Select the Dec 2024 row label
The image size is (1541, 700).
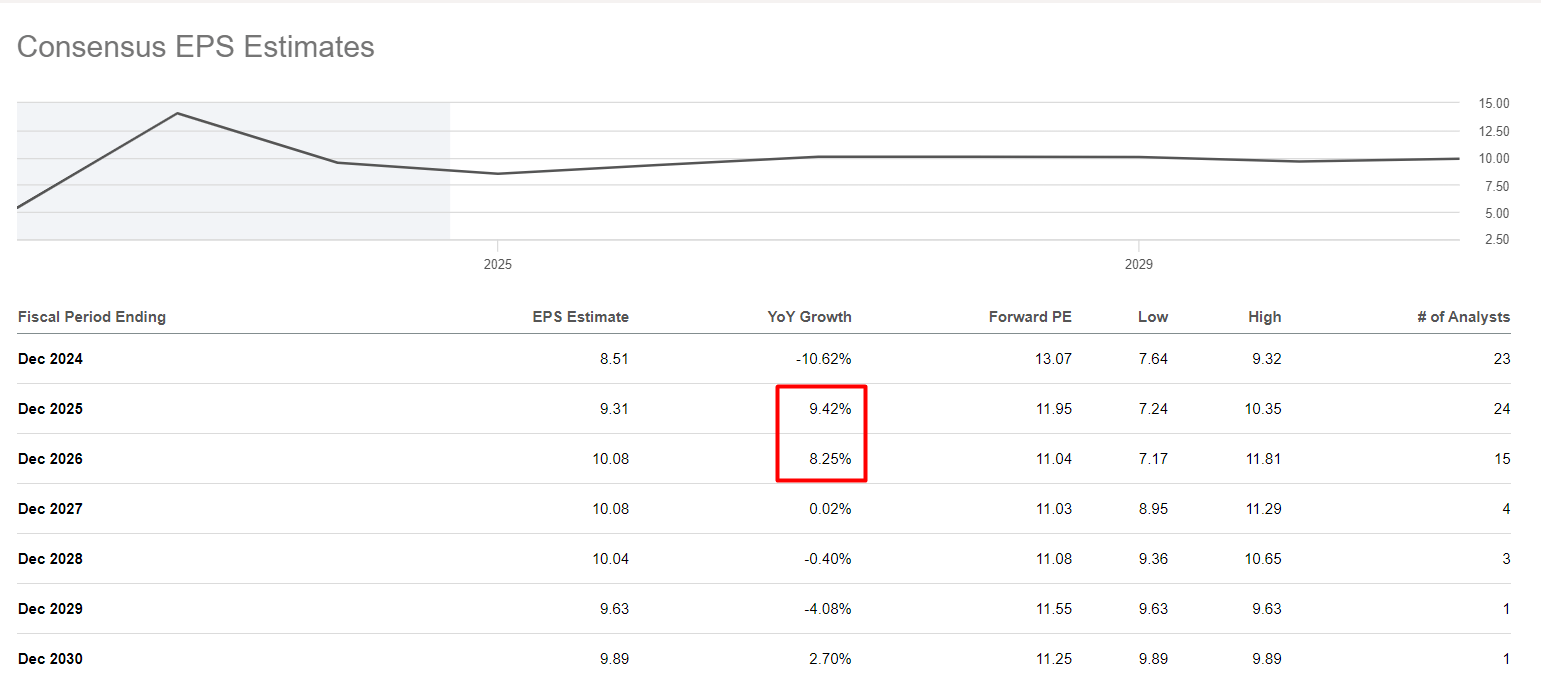pos(50,359)
